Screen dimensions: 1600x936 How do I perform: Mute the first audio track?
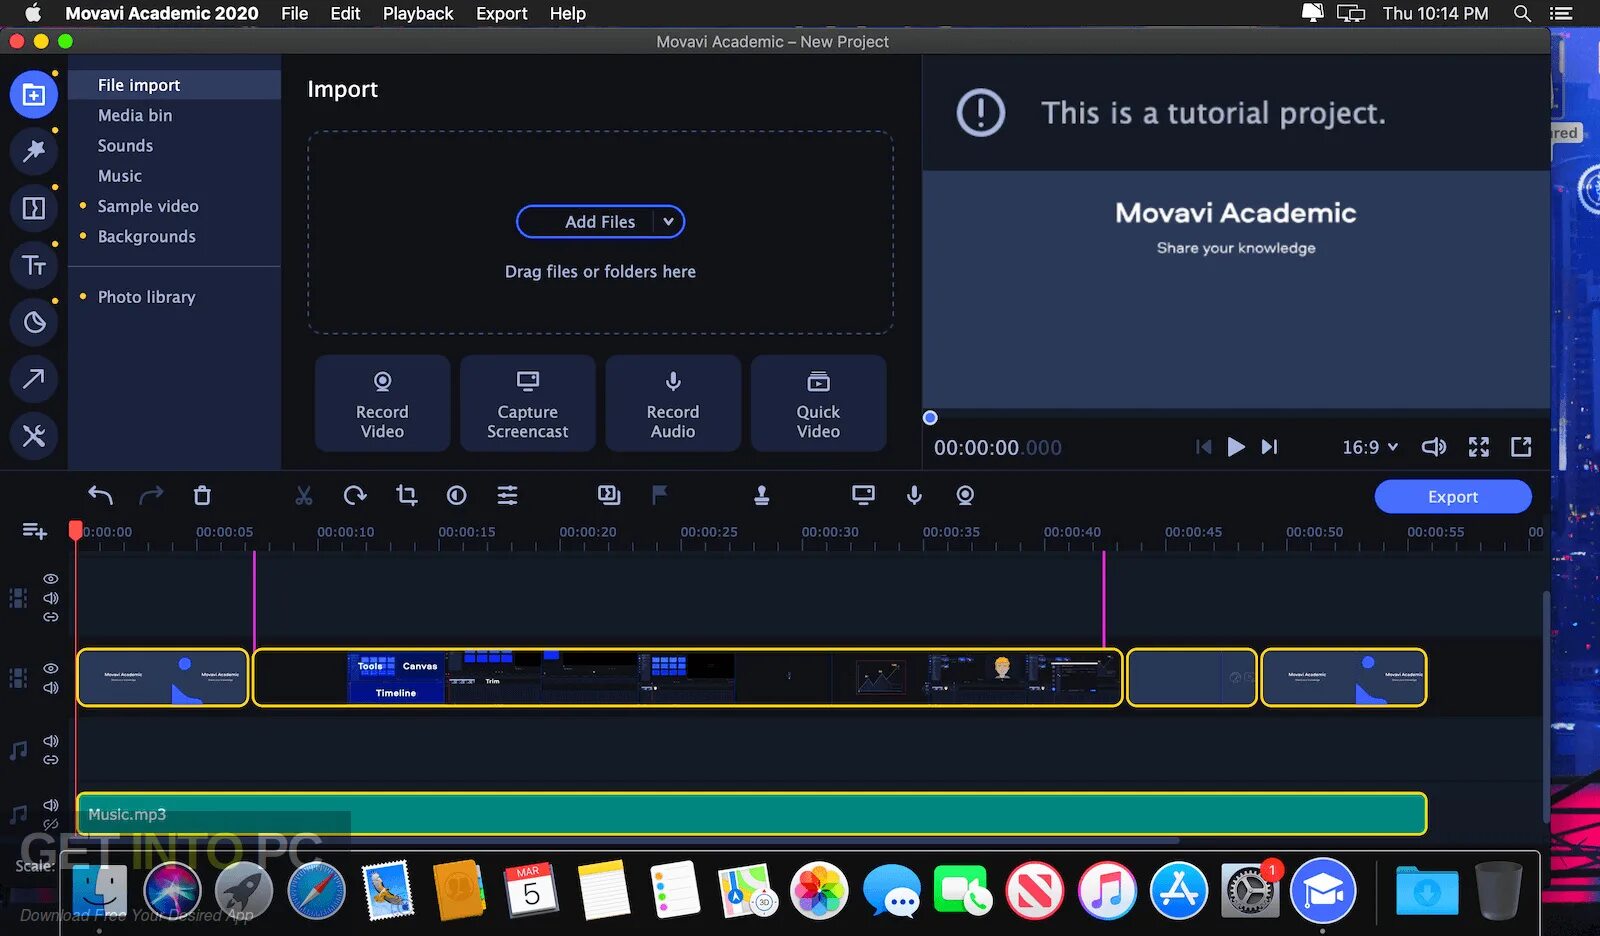(x=51, y=741)
